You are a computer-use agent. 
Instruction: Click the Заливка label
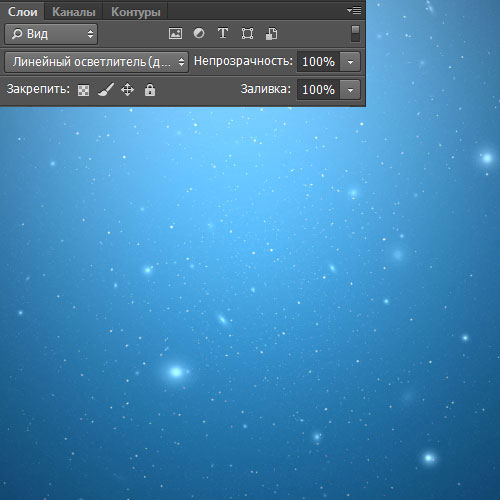266,89
